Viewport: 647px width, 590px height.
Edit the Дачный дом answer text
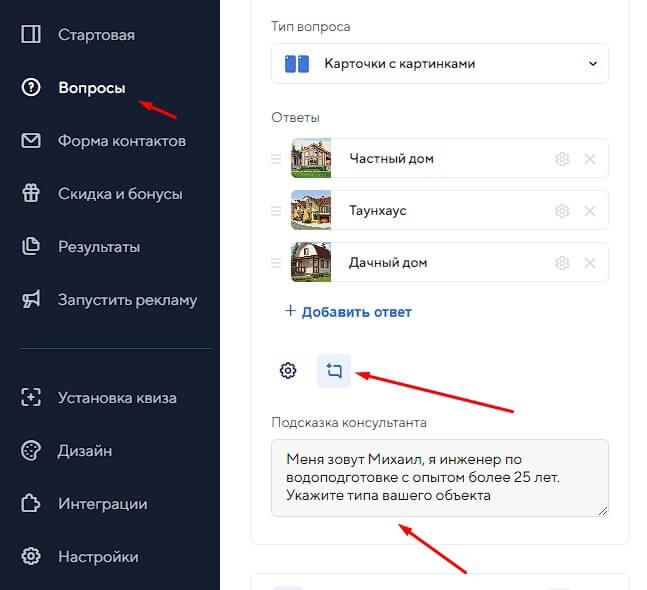pos(388,263)
